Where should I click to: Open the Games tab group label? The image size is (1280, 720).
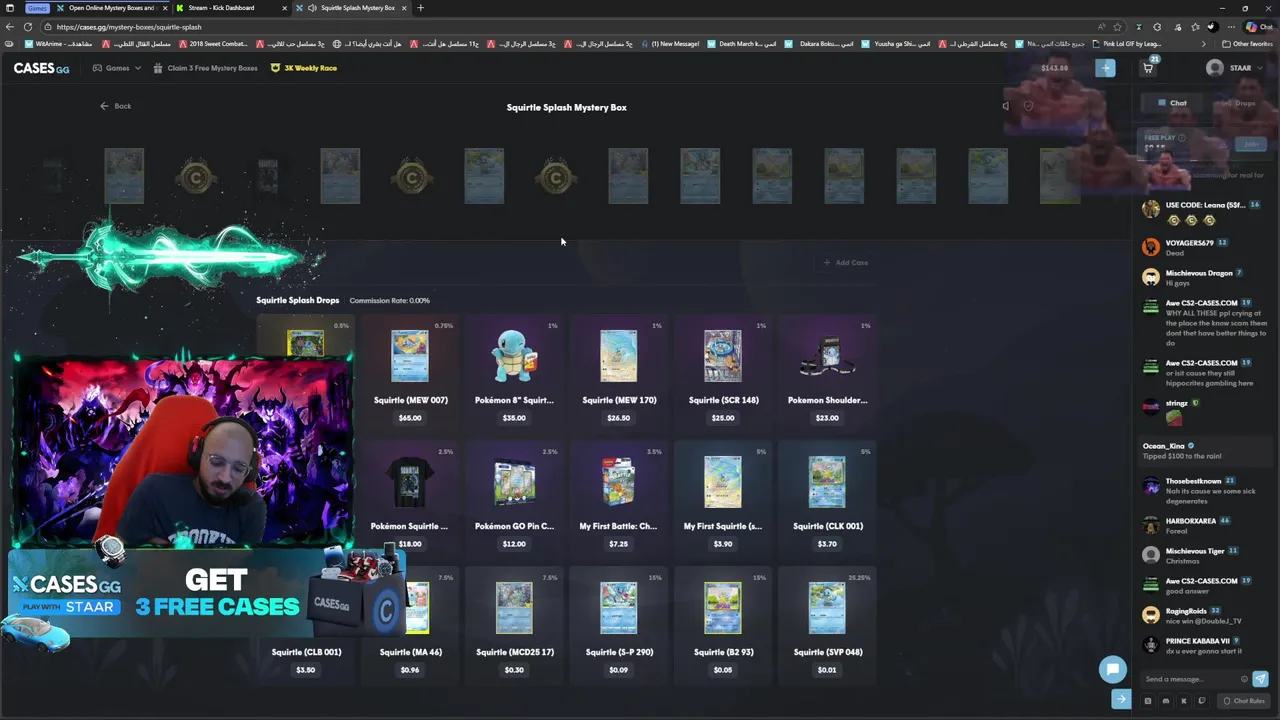tap(37, 8)
